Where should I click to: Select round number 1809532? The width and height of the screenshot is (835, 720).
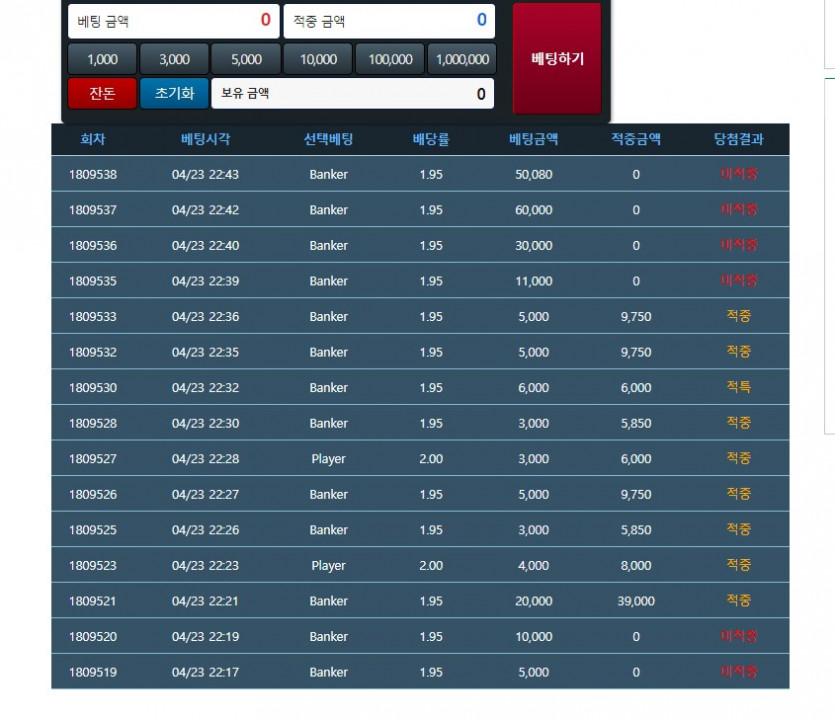tap(93, 353)
